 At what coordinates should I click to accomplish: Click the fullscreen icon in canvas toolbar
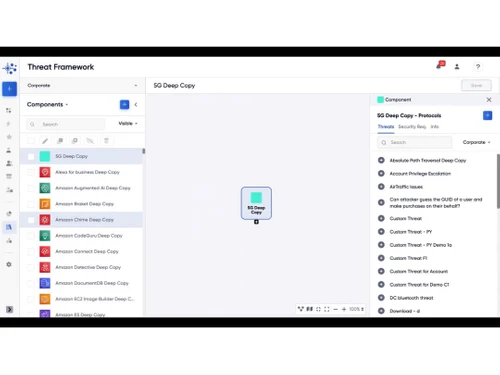pyautogui.click(x=327, y=309)
